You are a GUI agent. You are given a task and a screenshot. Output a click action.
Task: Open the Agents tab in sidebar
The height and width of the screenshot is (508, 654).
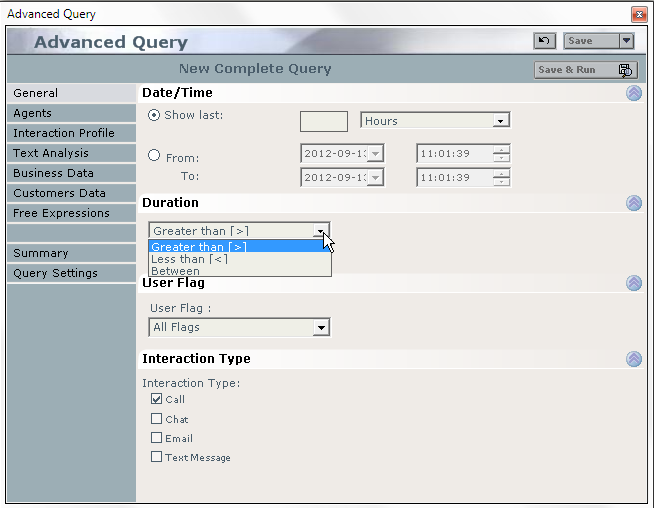pyautogui.click(x=33, y=113)
